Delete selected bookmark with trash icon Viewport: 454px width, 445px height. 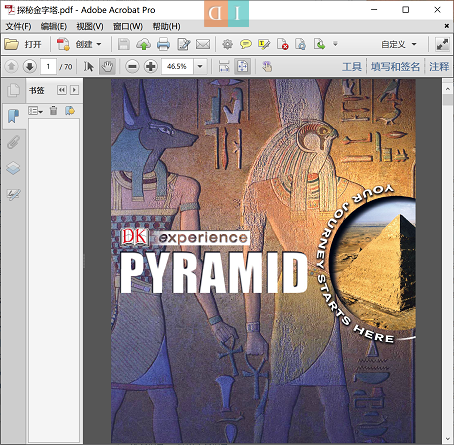click(53, 110)
